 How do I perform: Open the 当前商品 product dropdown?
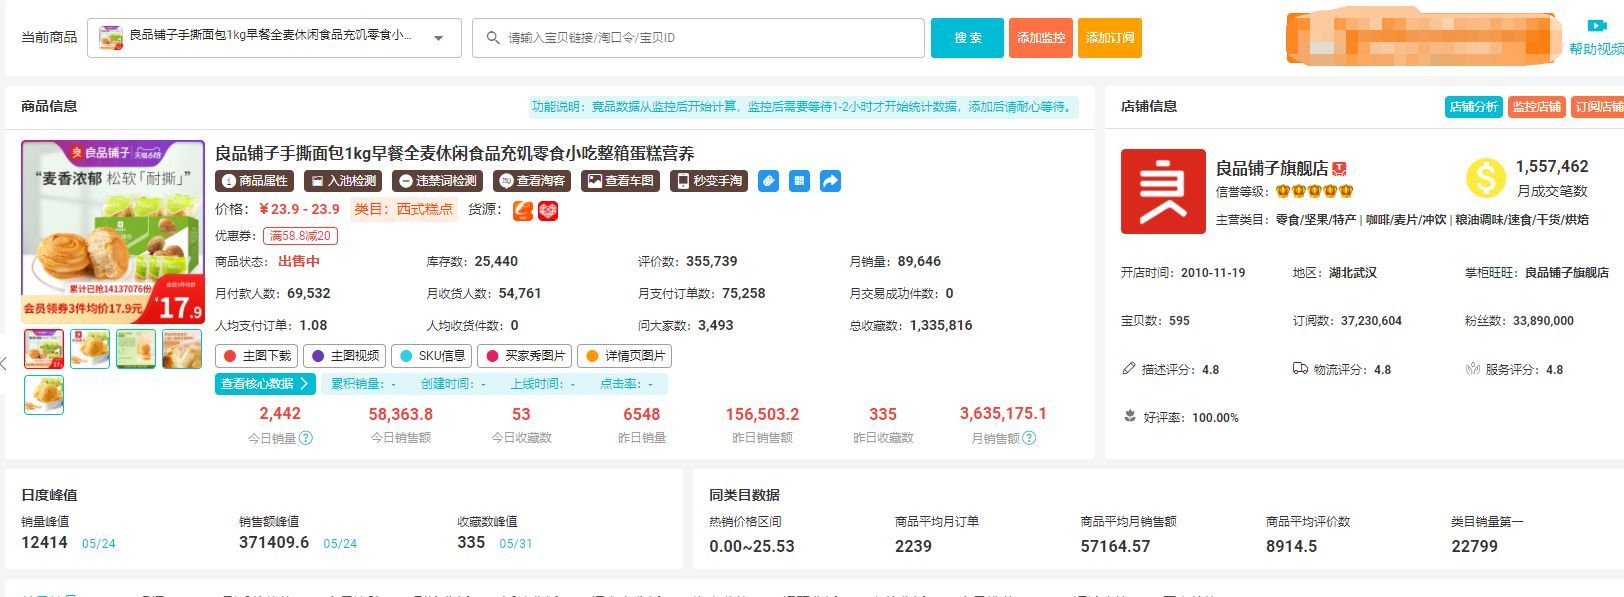pos(275,38)
